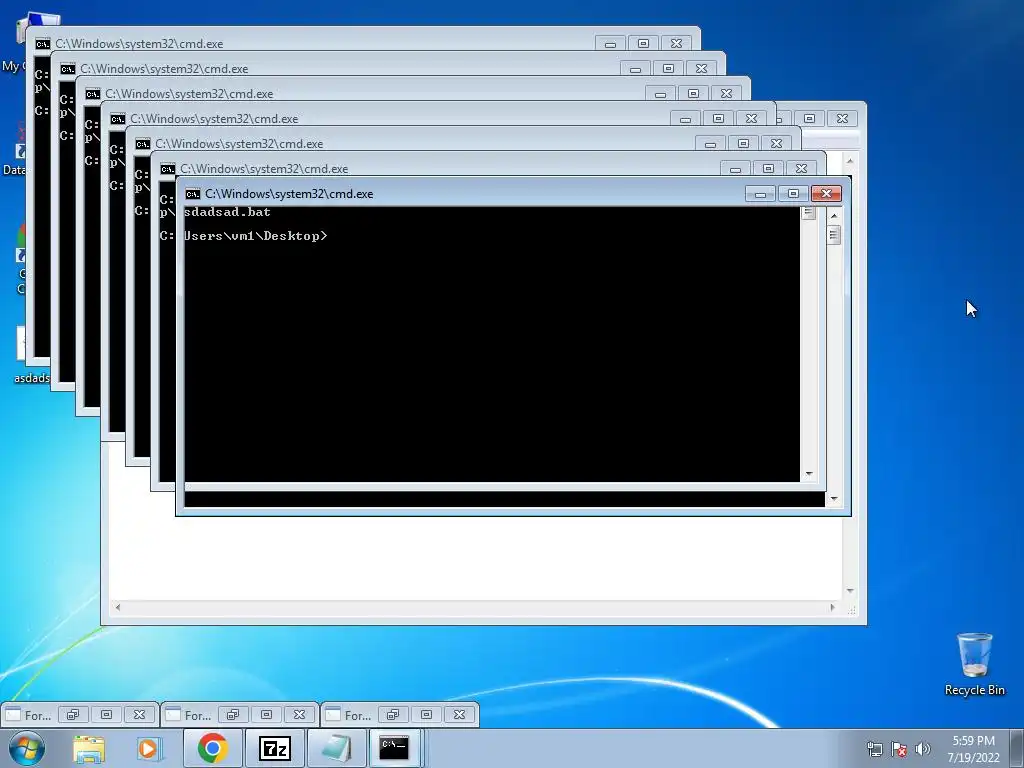This screenshot has width=1024, height=768.
Task: Open the Action Center flag icon
Action: pyautogui.click(x=899, y=749)
